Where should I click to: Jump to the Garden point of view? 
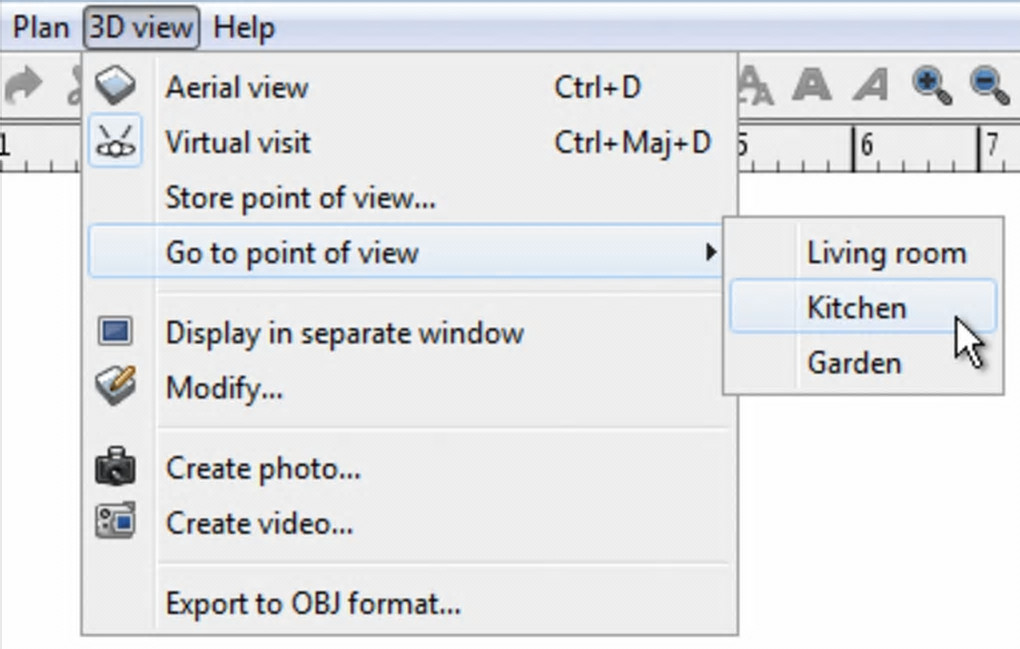tap(854, 362)
